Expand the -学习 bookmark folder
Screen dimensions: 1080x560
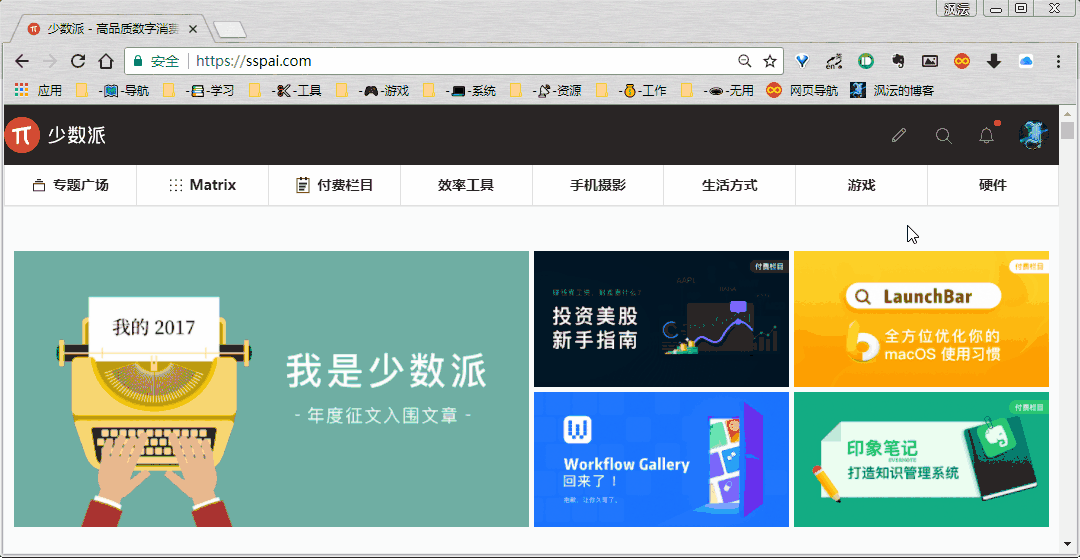point(199,90)
